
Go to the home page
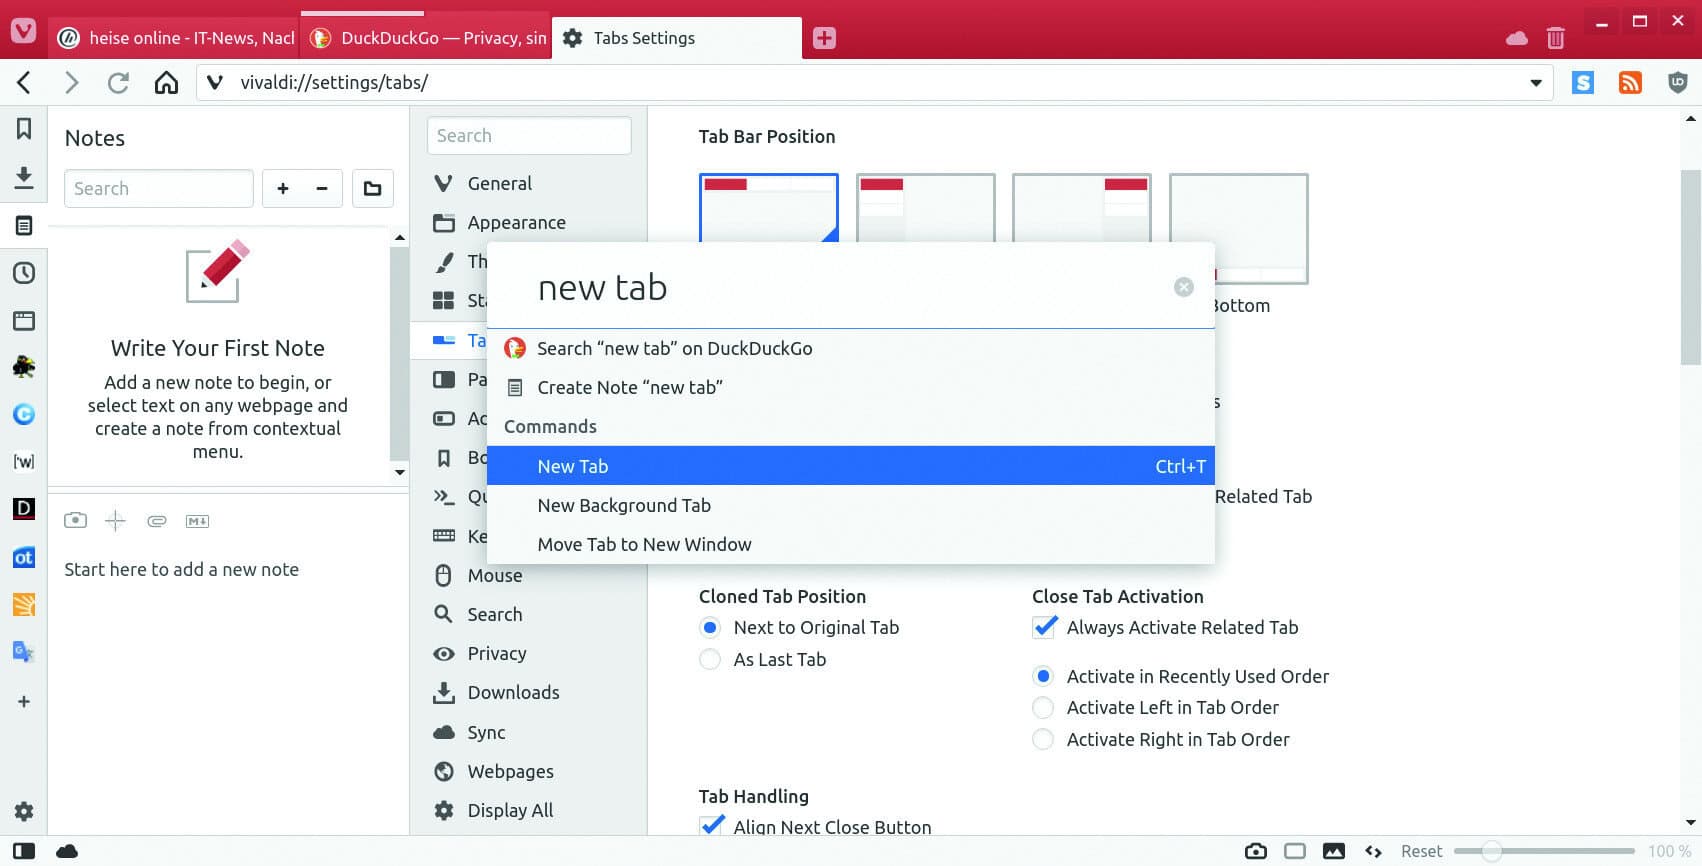pos(166,82)
